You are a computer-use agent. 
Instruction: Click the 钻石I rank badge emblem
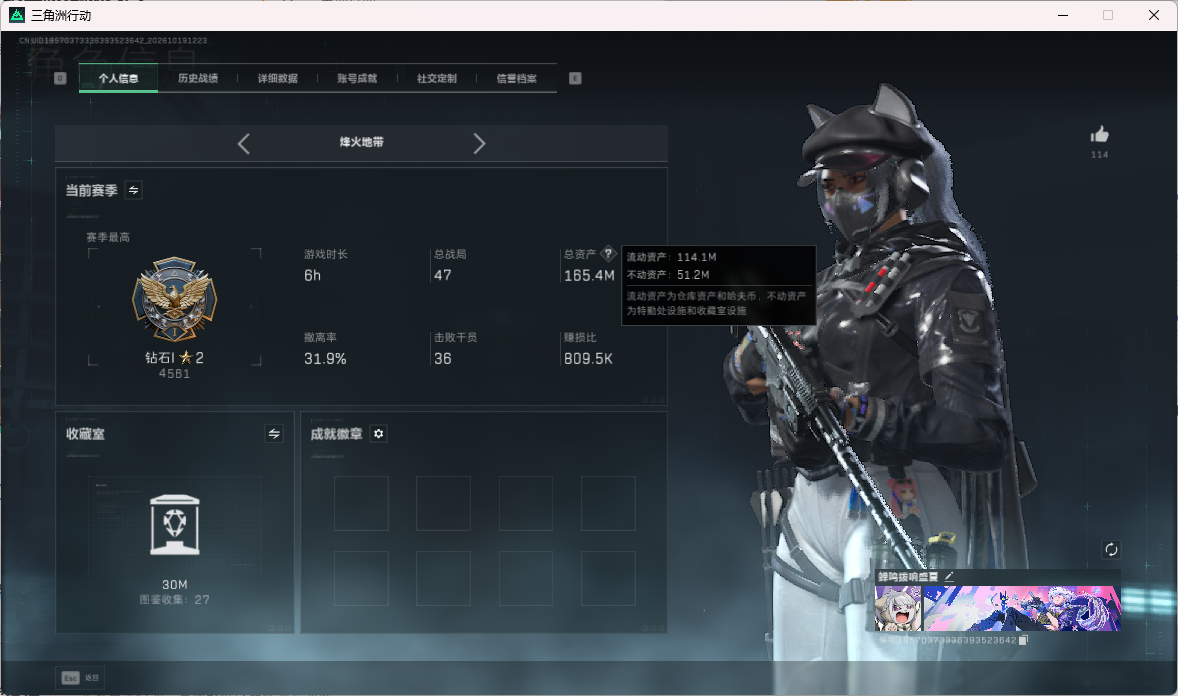coord(174,299)
